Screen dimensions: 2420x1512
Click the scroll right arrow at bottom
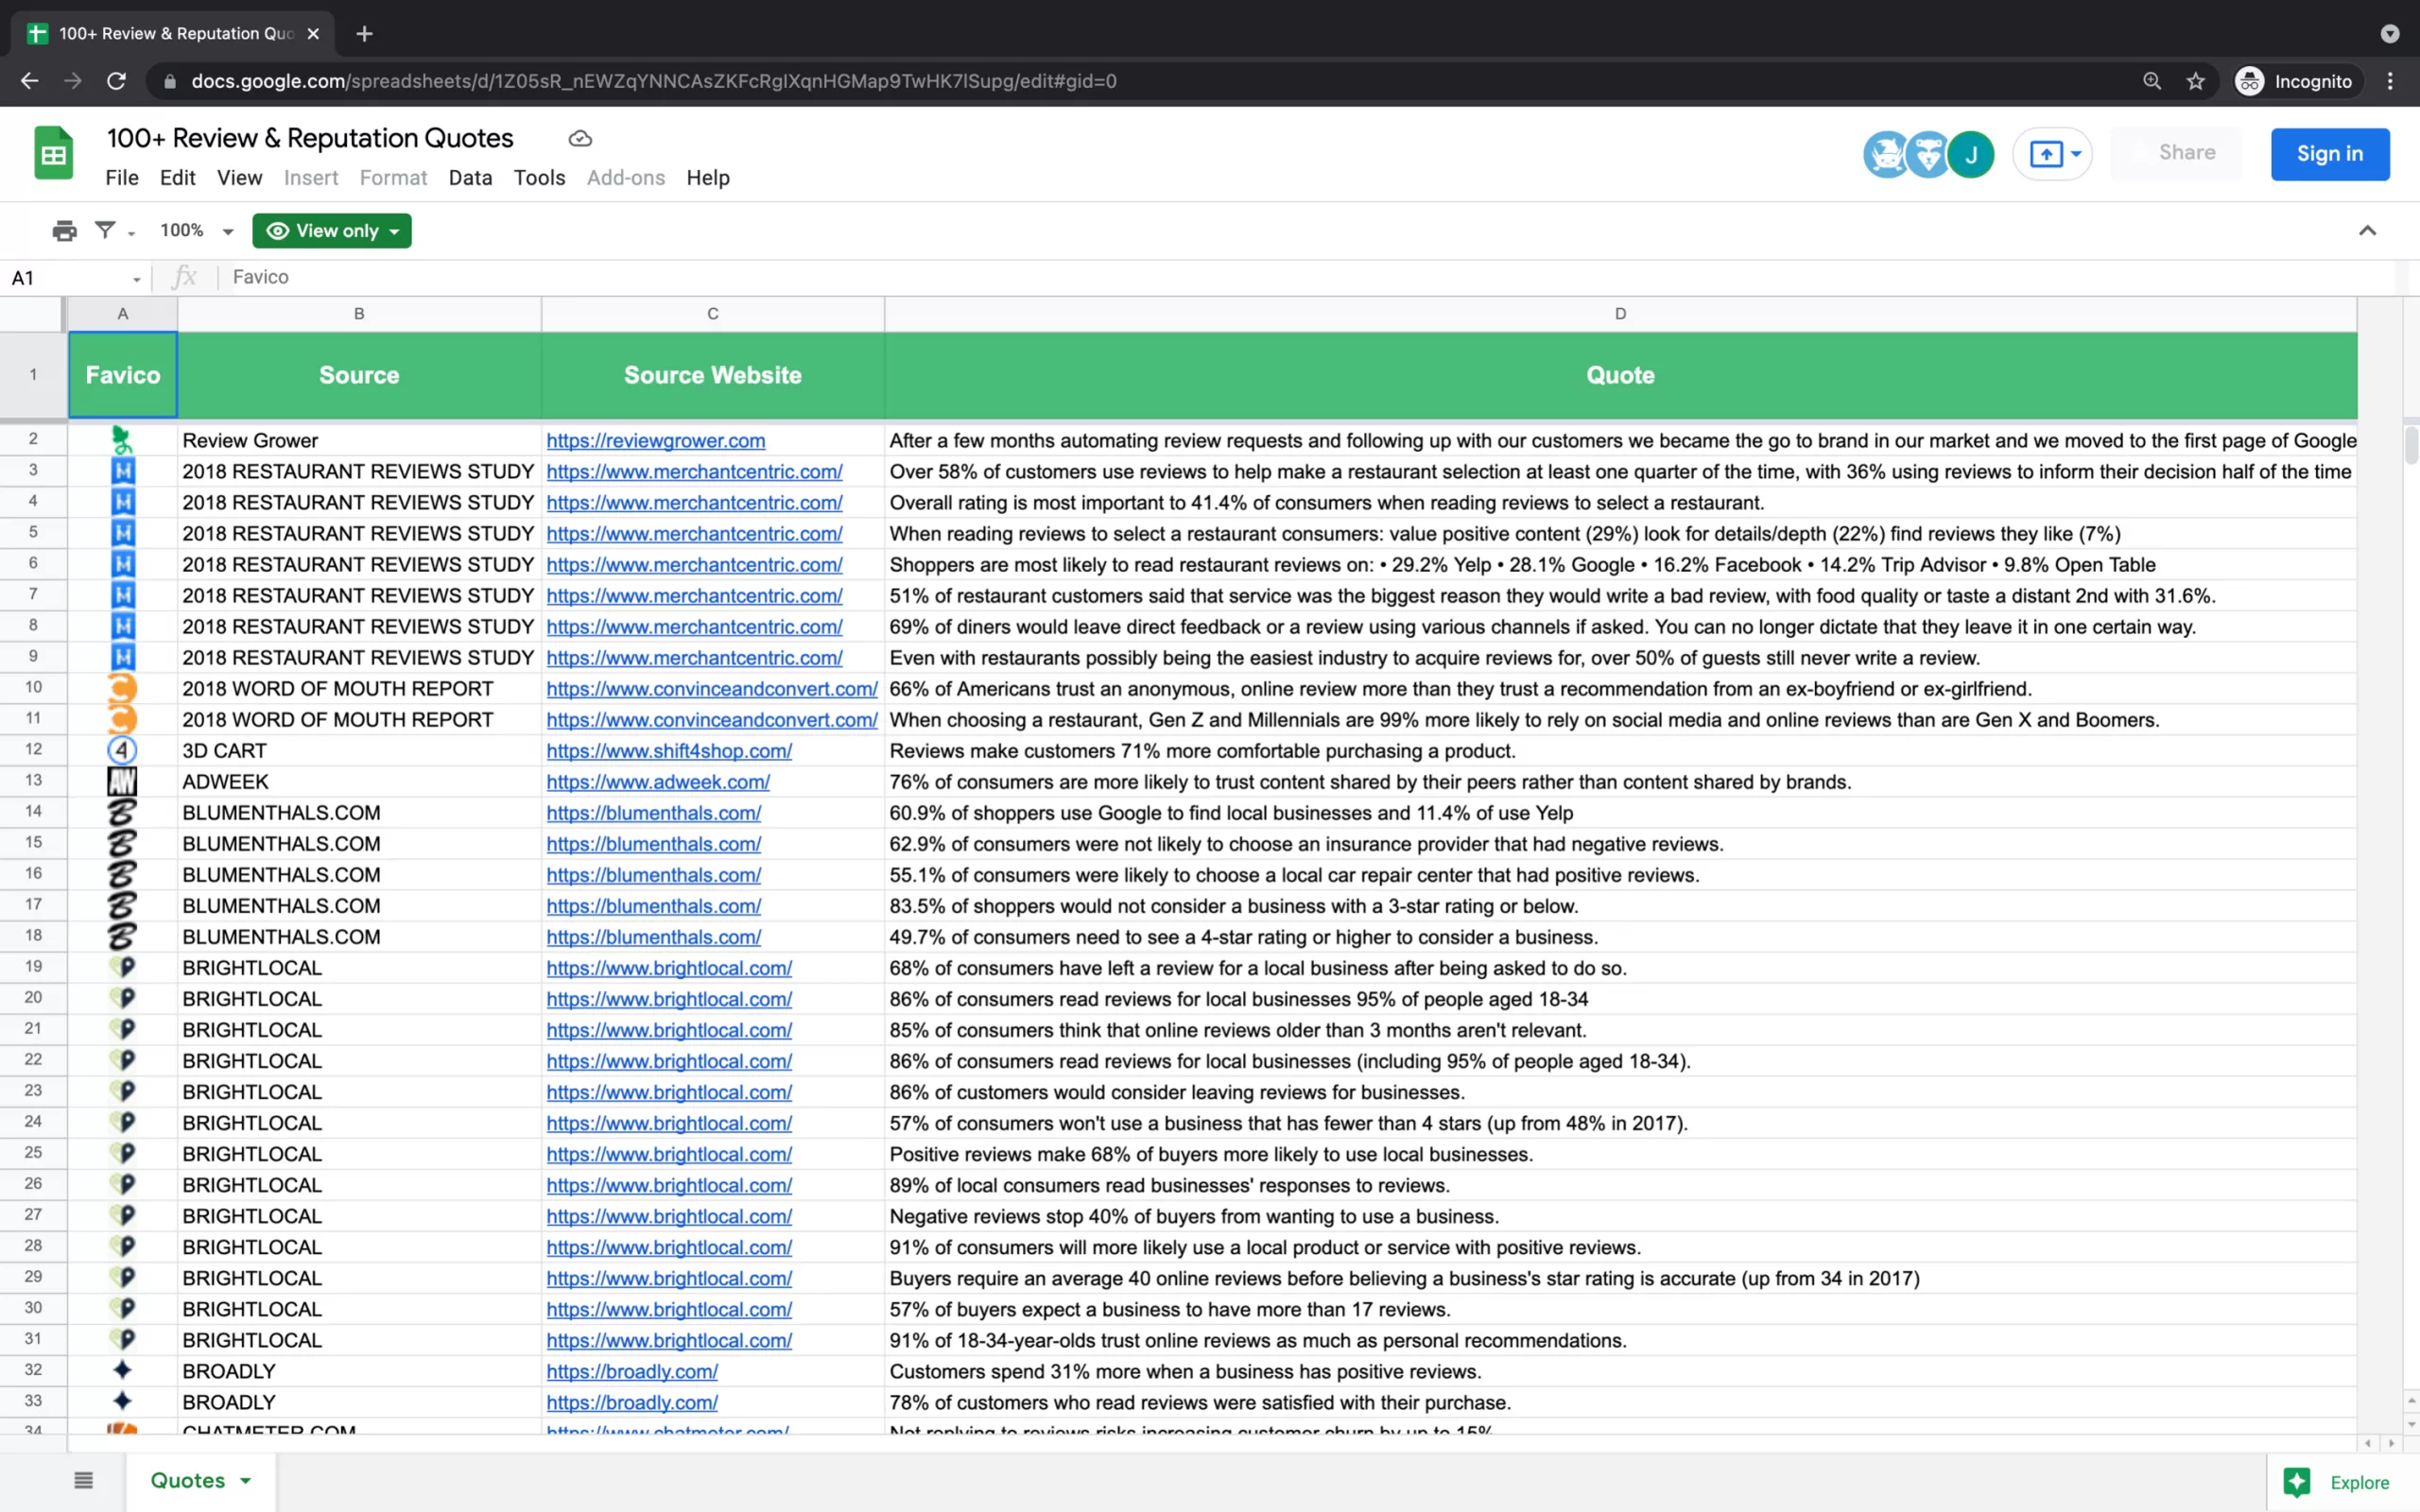[2392, 1443]
